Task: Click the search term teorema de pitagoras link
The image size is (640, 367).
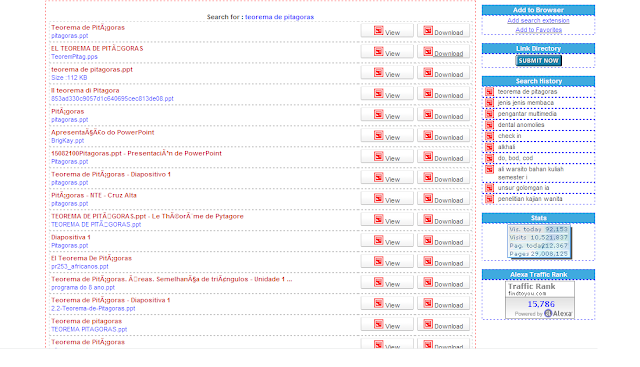Action: [x=280, y=17]
